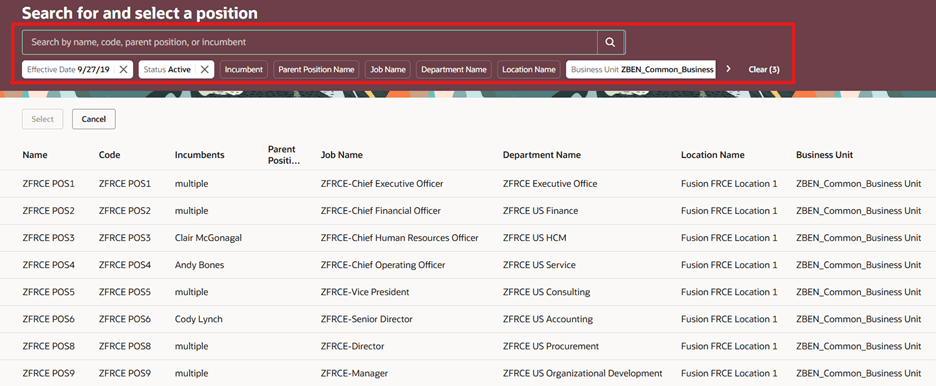Click the magnifier search icon
This screenshot has width=936, height=386.
(x=610, y=42)
